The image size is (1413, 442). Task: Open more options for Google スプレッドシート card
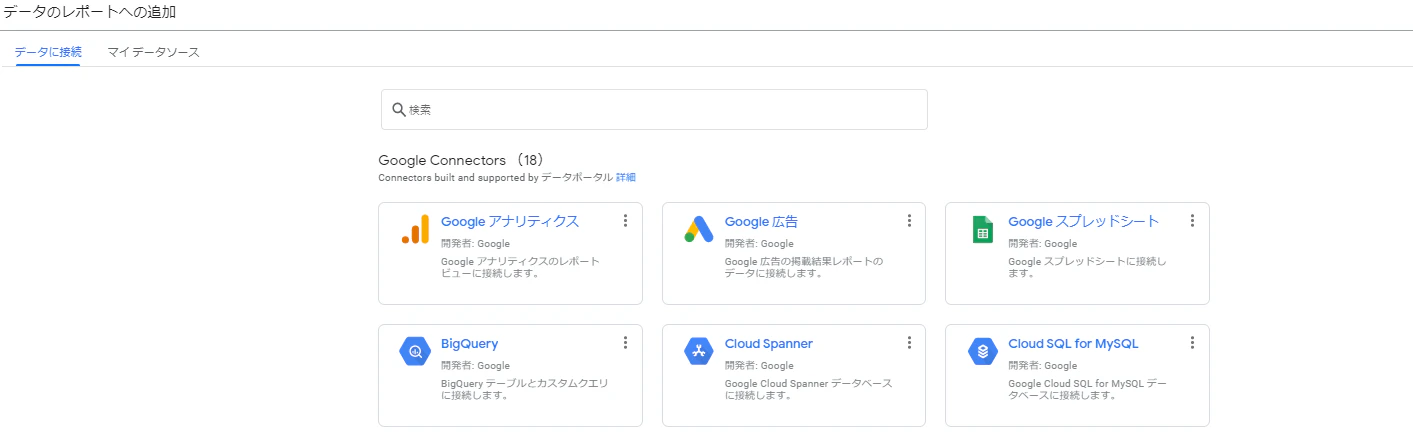1192,221
